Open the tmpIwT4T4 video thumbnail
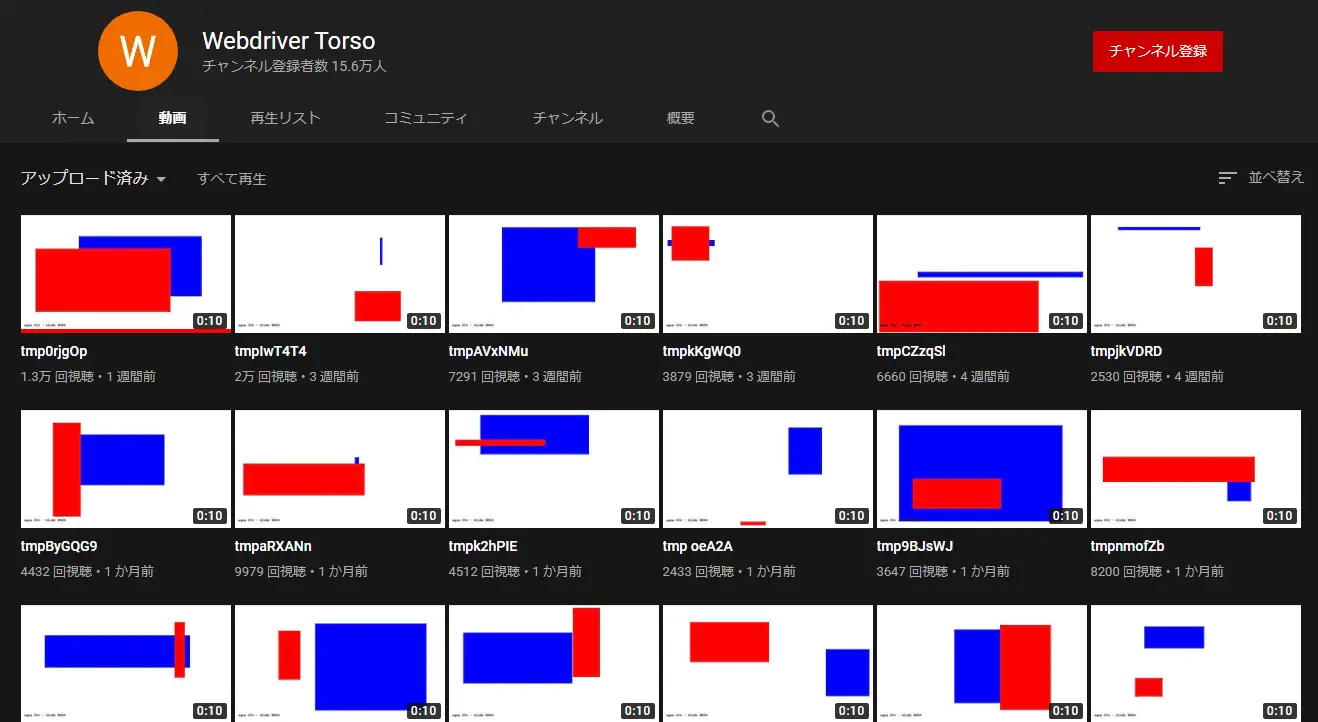The height and width of the screenshot is (722, 1318). 339,273
